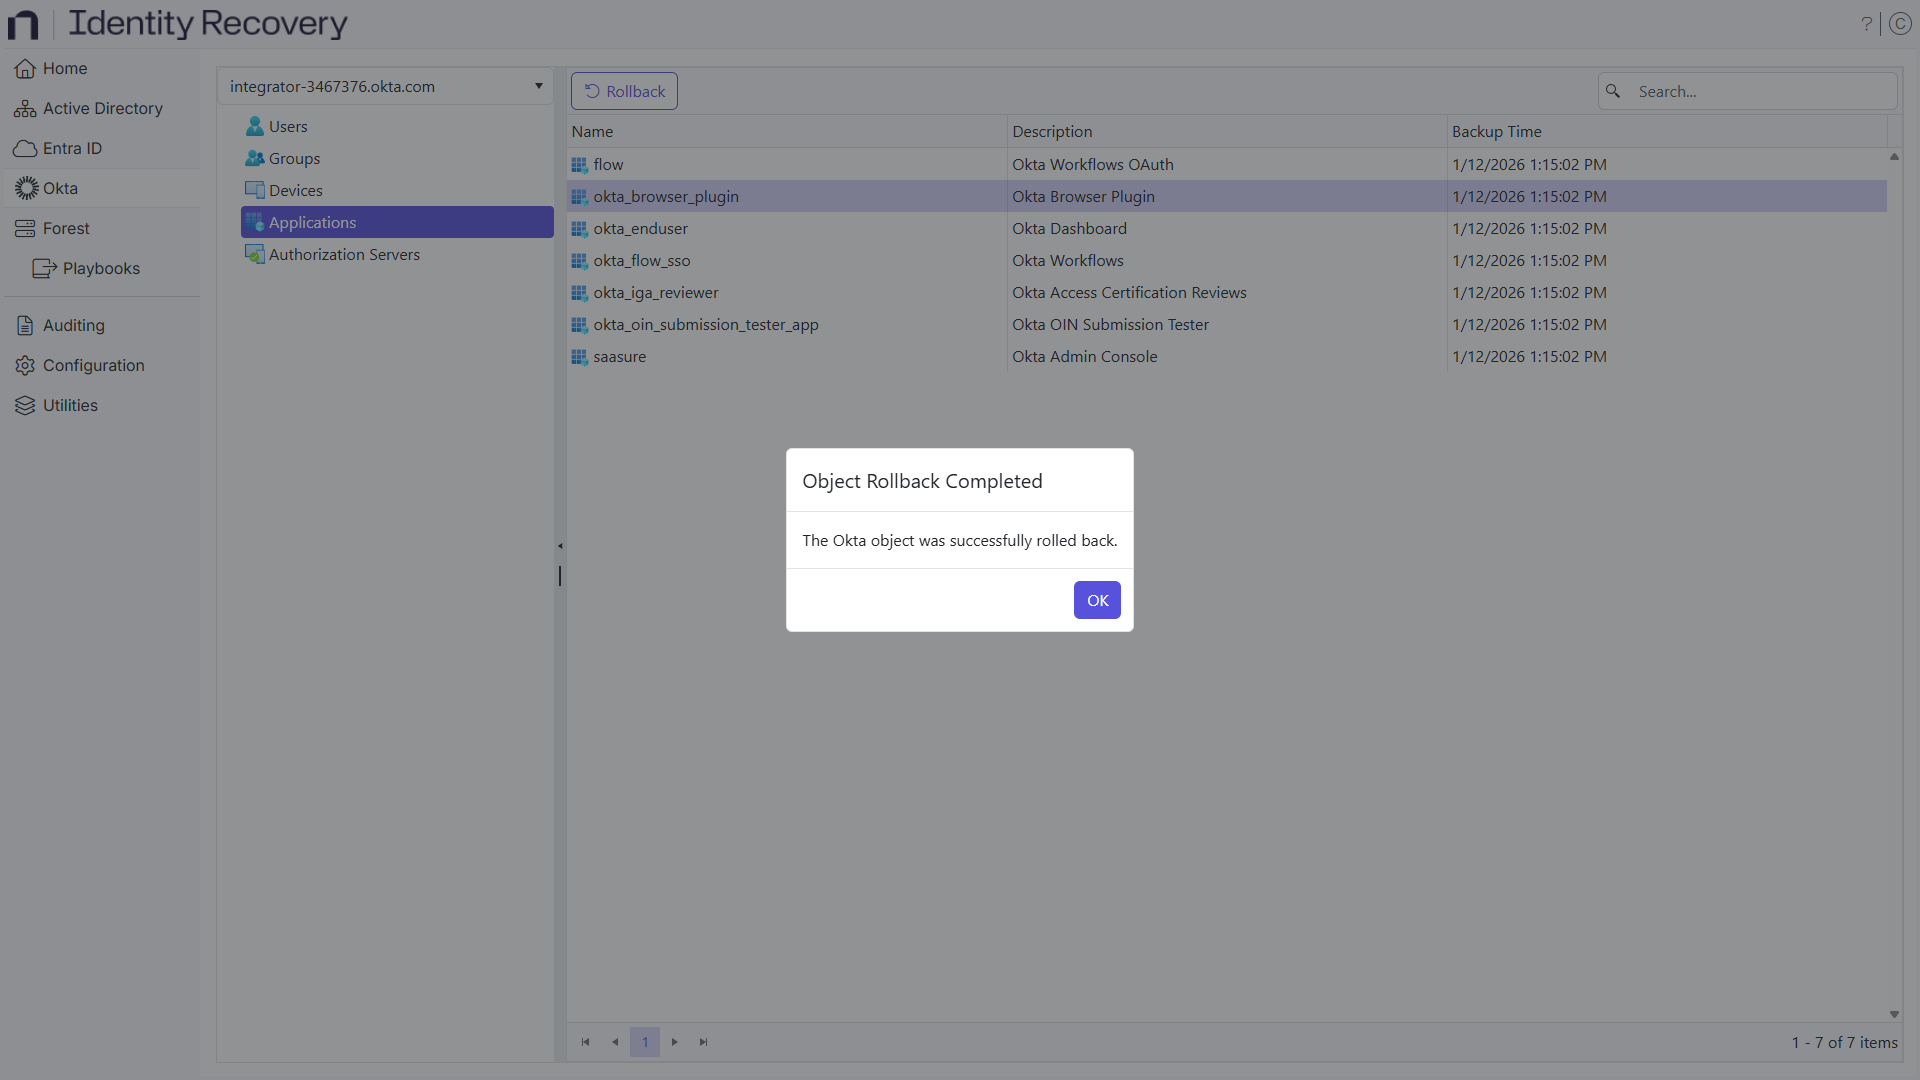Open the Configuration menu entry
Image resolution: width=1920 pixels, height=1080 pixels.
tap(93, 365)
